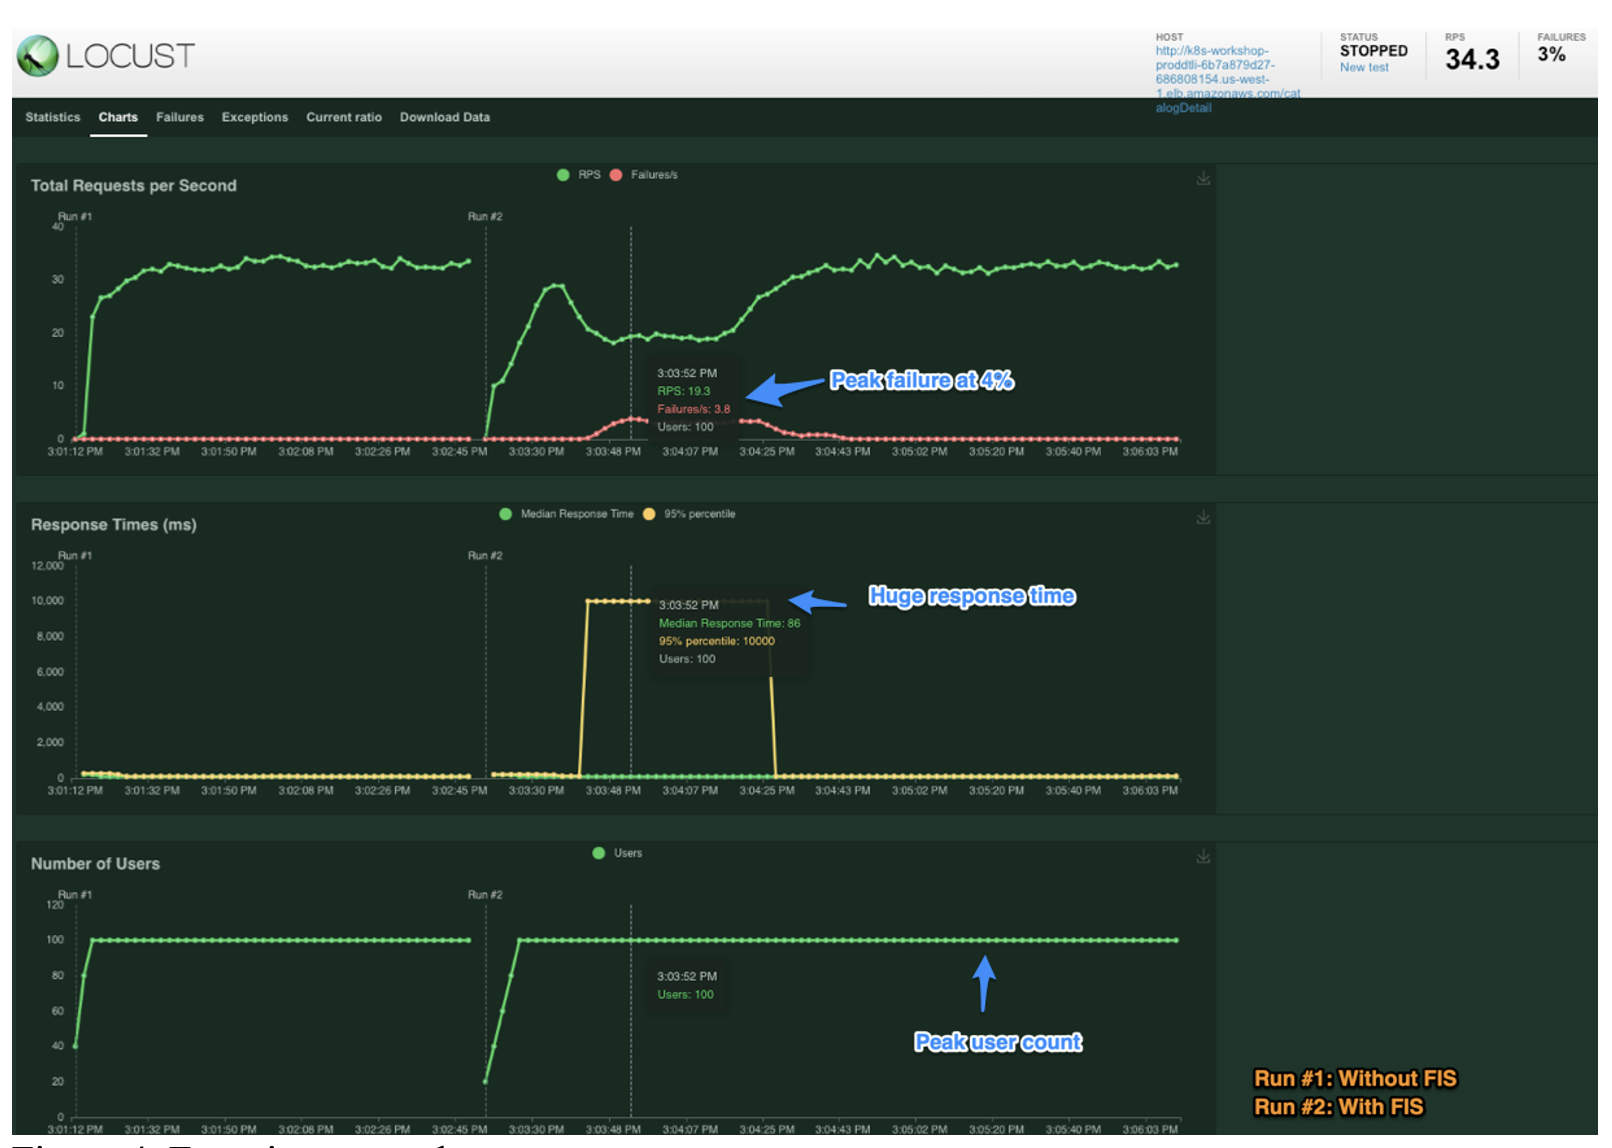Open the k8s-workshop host URL link
The height and width of the screenshot is (1148, 1612).
[x=1228, y=79]
